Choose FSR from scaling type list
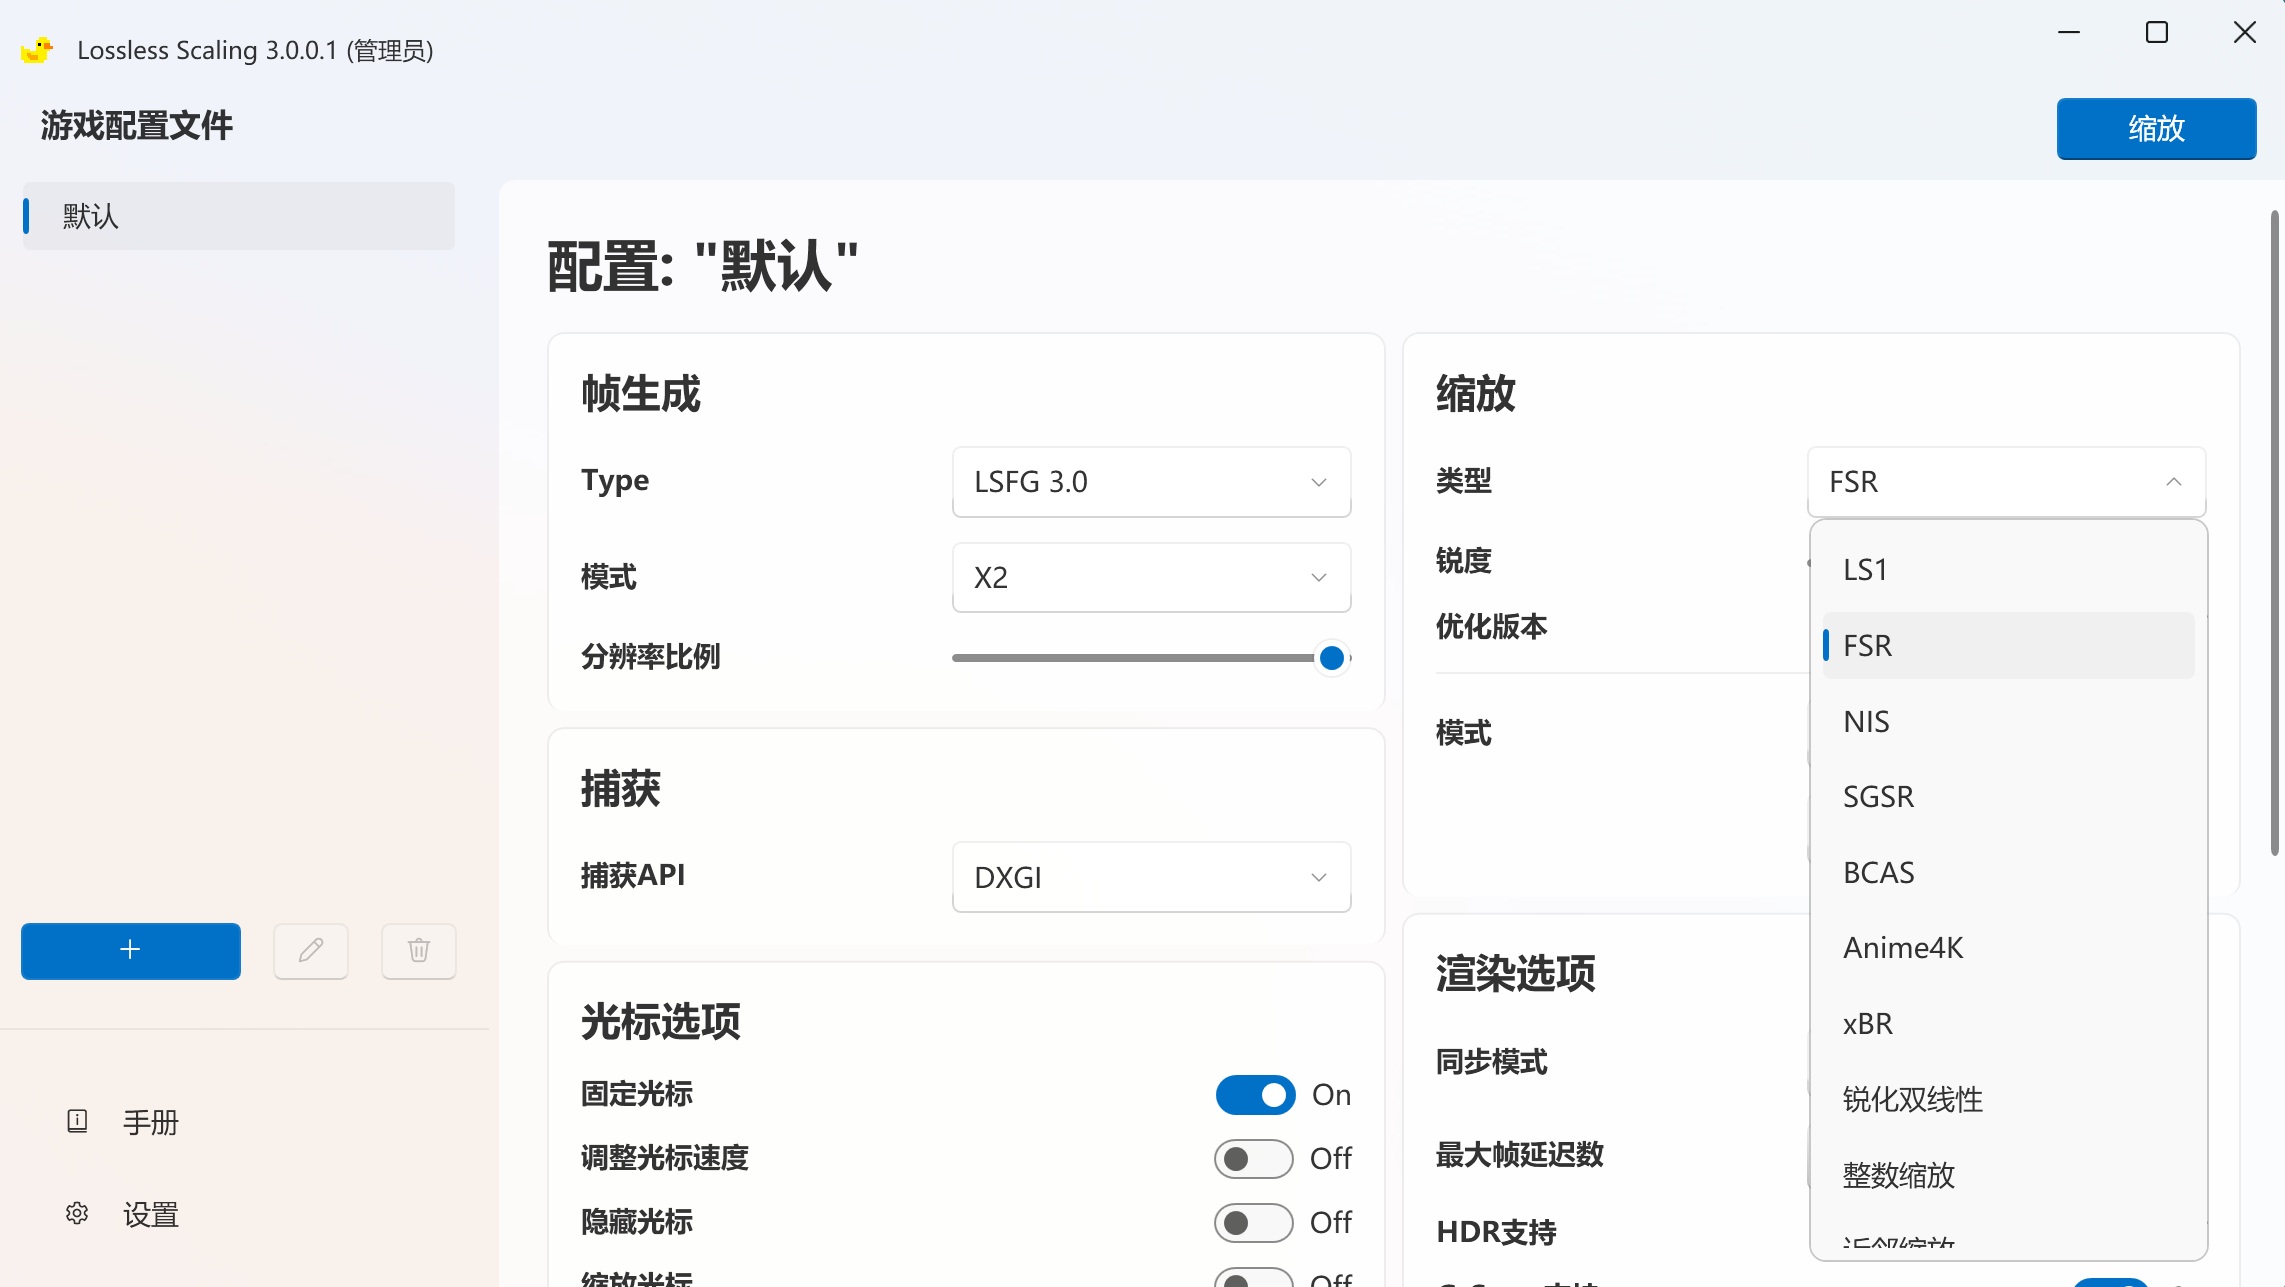Image resolution: width=2285 pixels, height=1287 pixels. (x=2008, y=646)
